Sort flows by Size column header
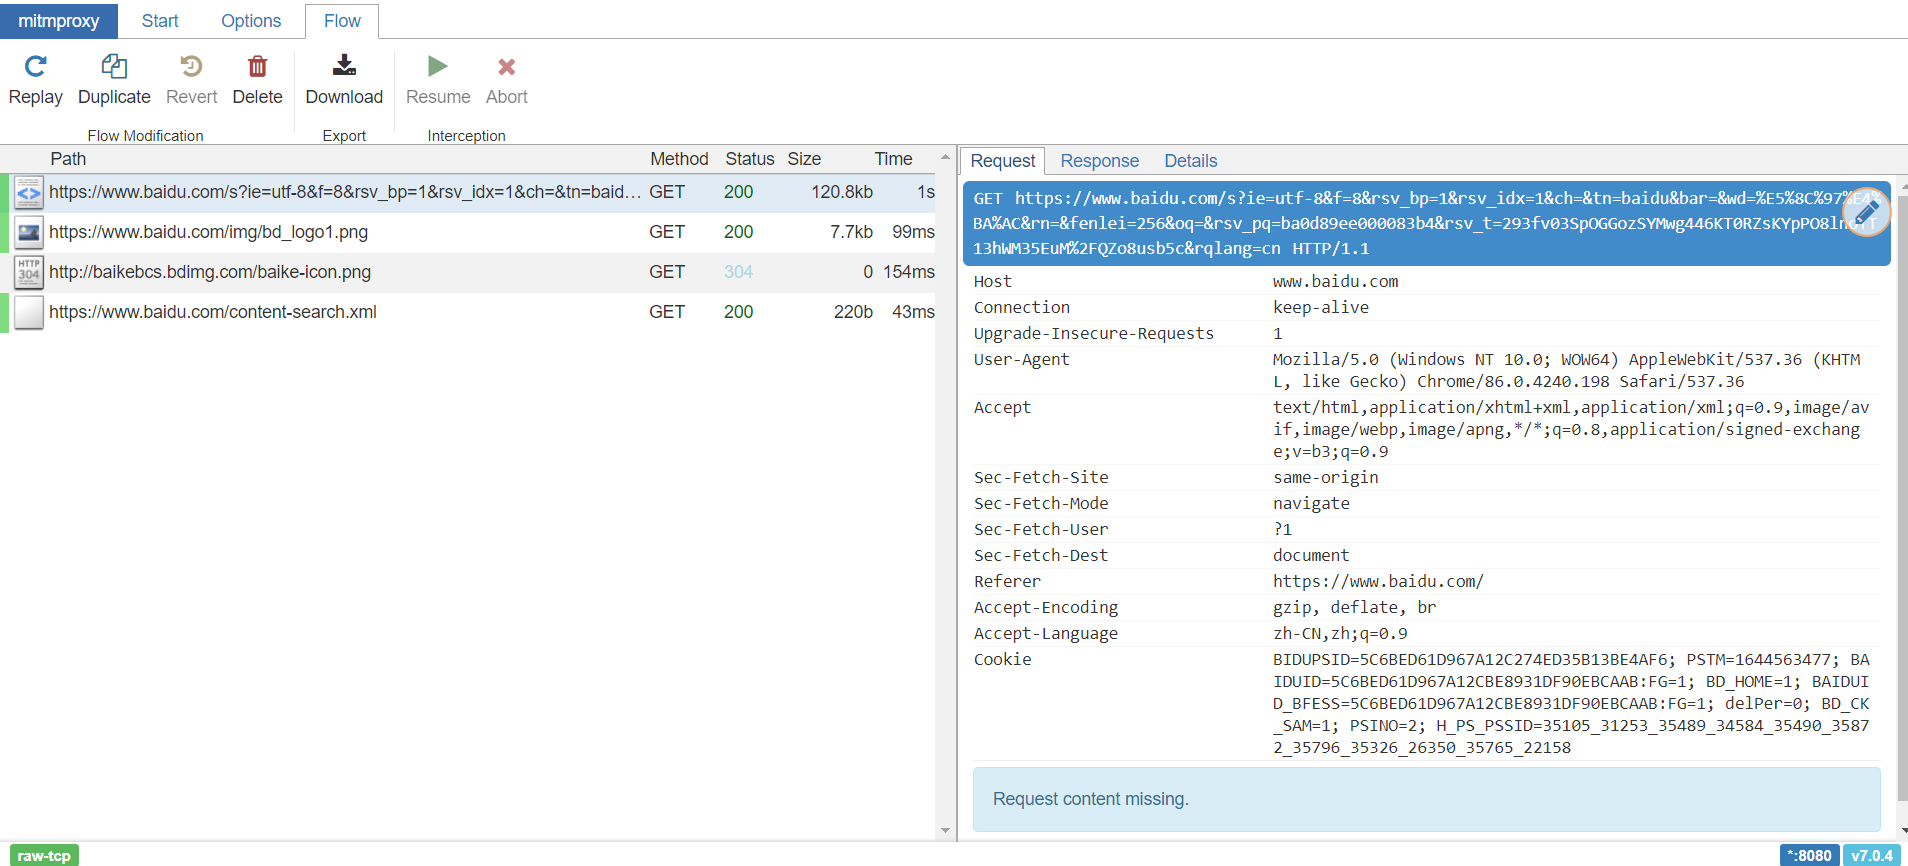This screenshot has width=1908, height=866. coord(804,159)
